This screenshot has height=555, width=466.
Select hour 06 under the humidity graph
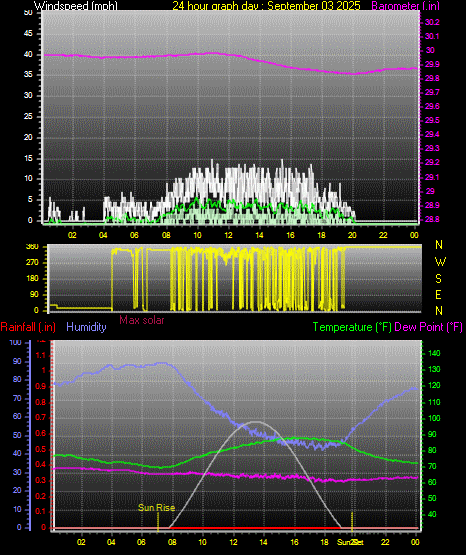click(141, 542)
